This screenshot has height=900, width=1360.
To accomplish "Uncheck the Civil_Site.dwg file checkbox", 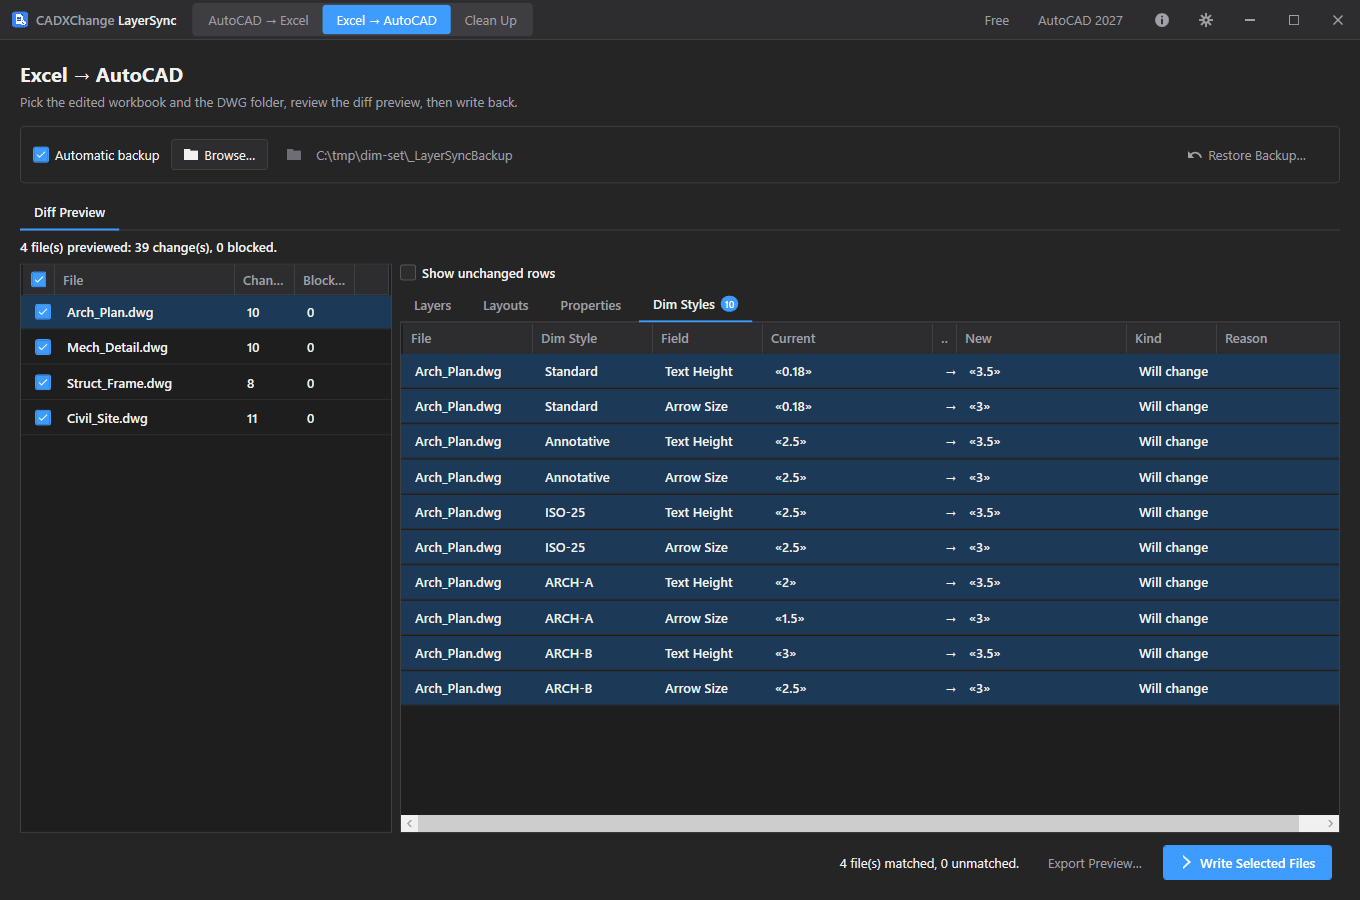I will click(x=43, y=418).
